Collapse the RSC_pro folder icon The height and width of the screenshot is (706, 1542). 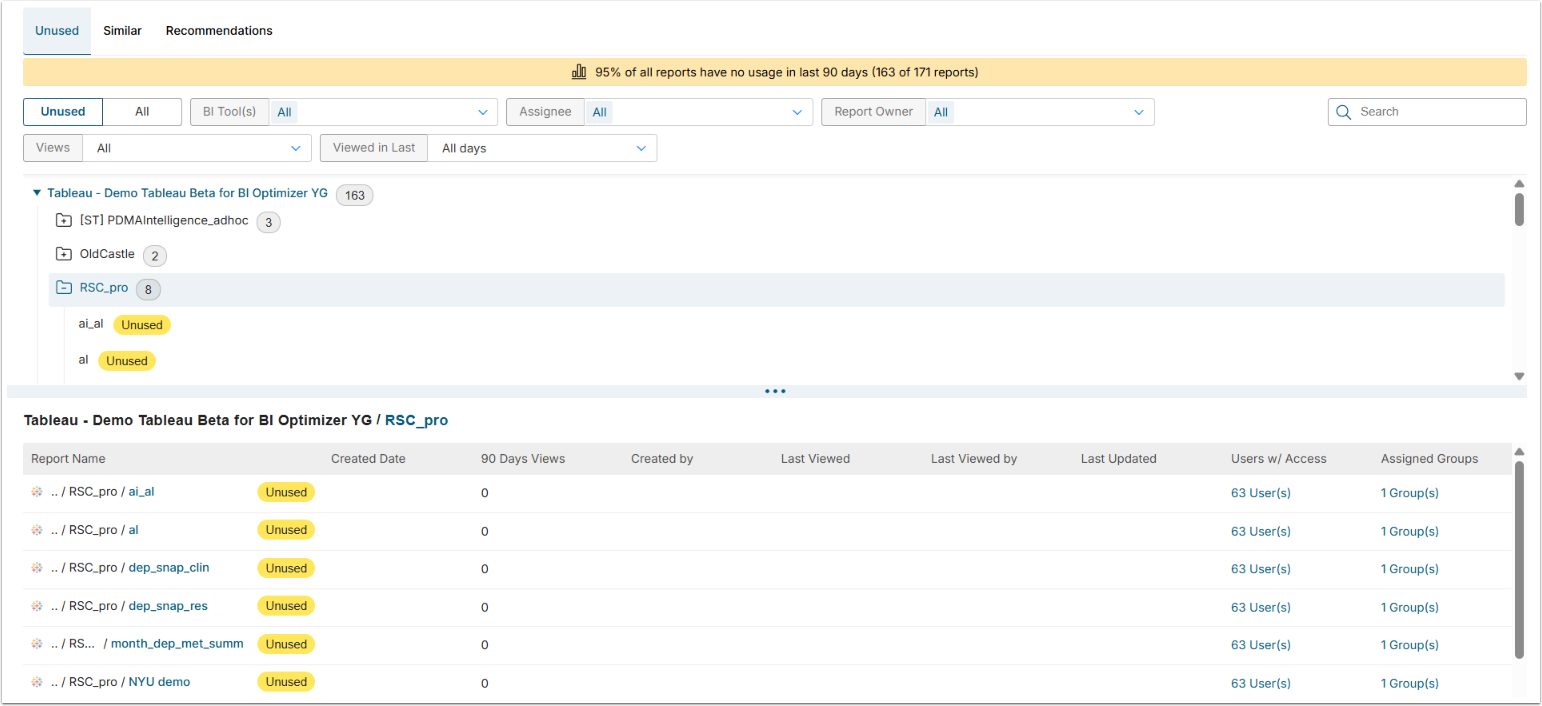64,288
